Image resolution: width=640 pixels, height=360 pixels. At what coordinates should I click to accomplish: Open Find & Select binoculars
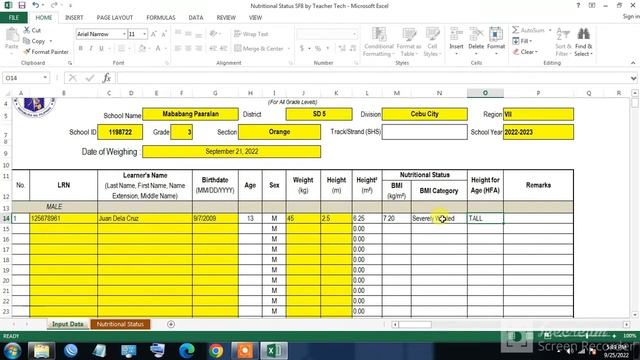point(583,42)
